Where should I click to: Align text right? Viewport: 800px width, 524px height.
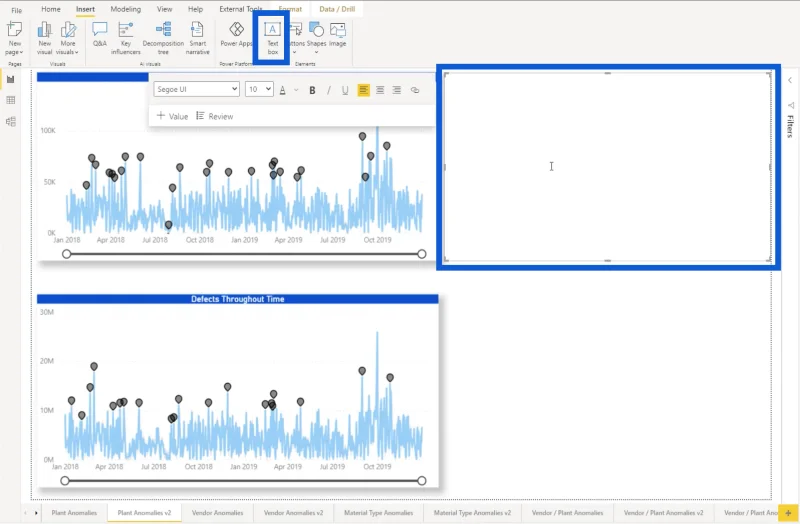[x=396, y=90]
